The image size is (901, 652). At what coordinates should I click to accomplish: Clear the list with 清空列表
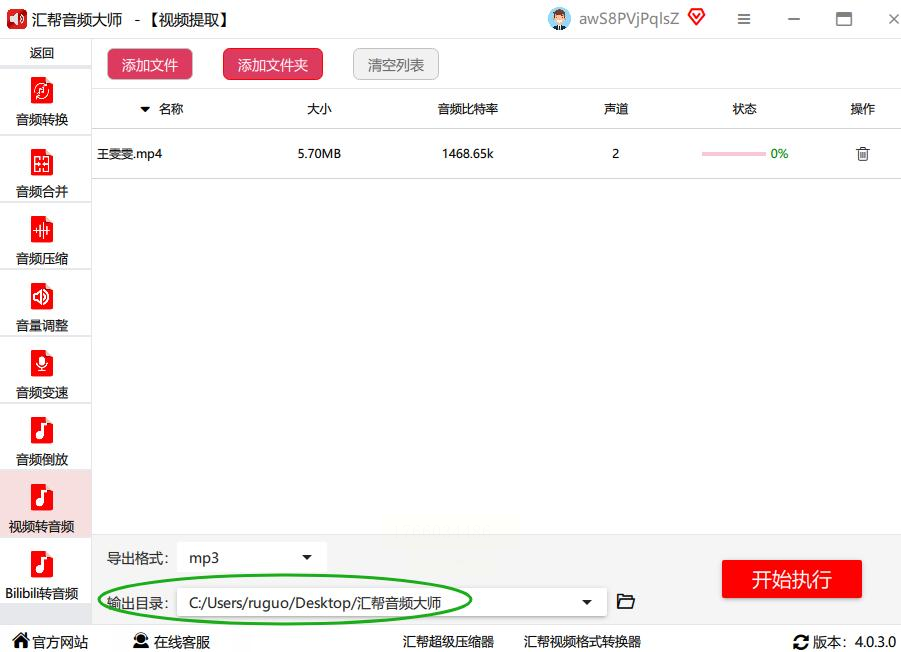pos(395,64)
